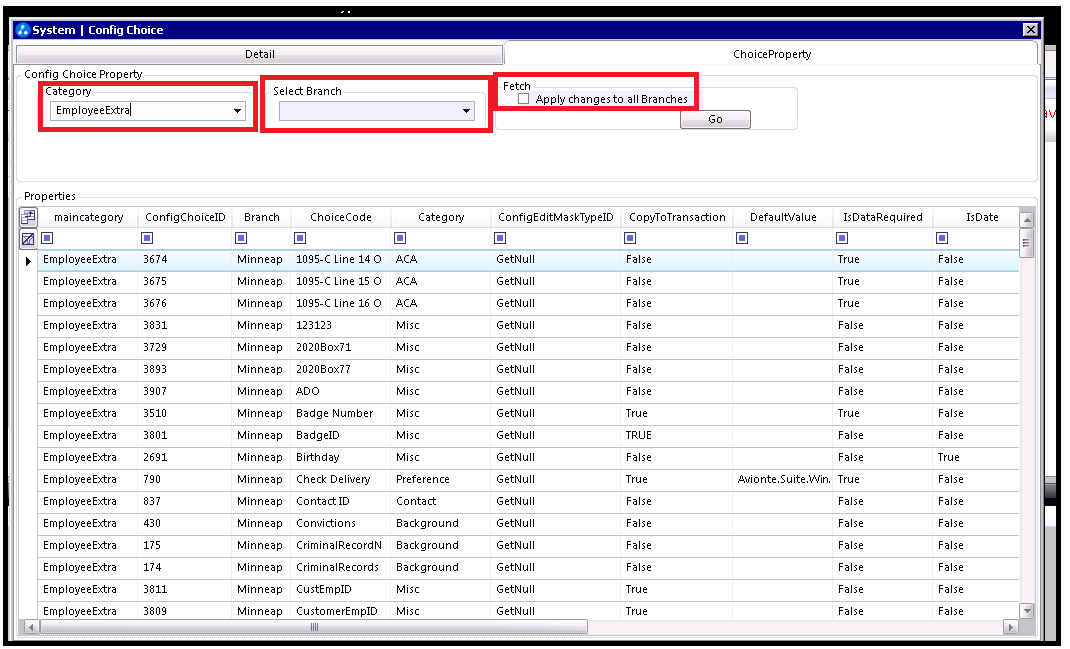Image resolution: width=1070 pixels, height=649 pixels.
Task: Sort by ConfigChoiceID column header
Action: click(185, 217)
